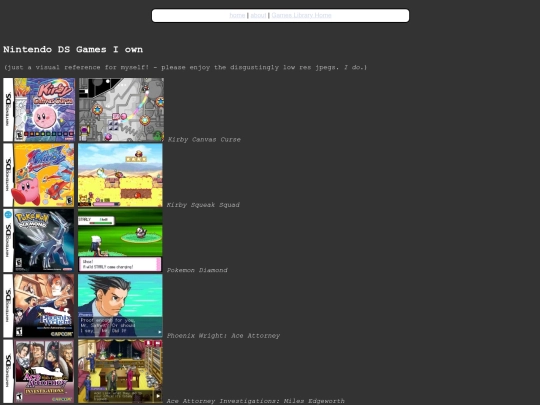
Task: View the Pokemon Diamond box art
Action: point(39,240)
